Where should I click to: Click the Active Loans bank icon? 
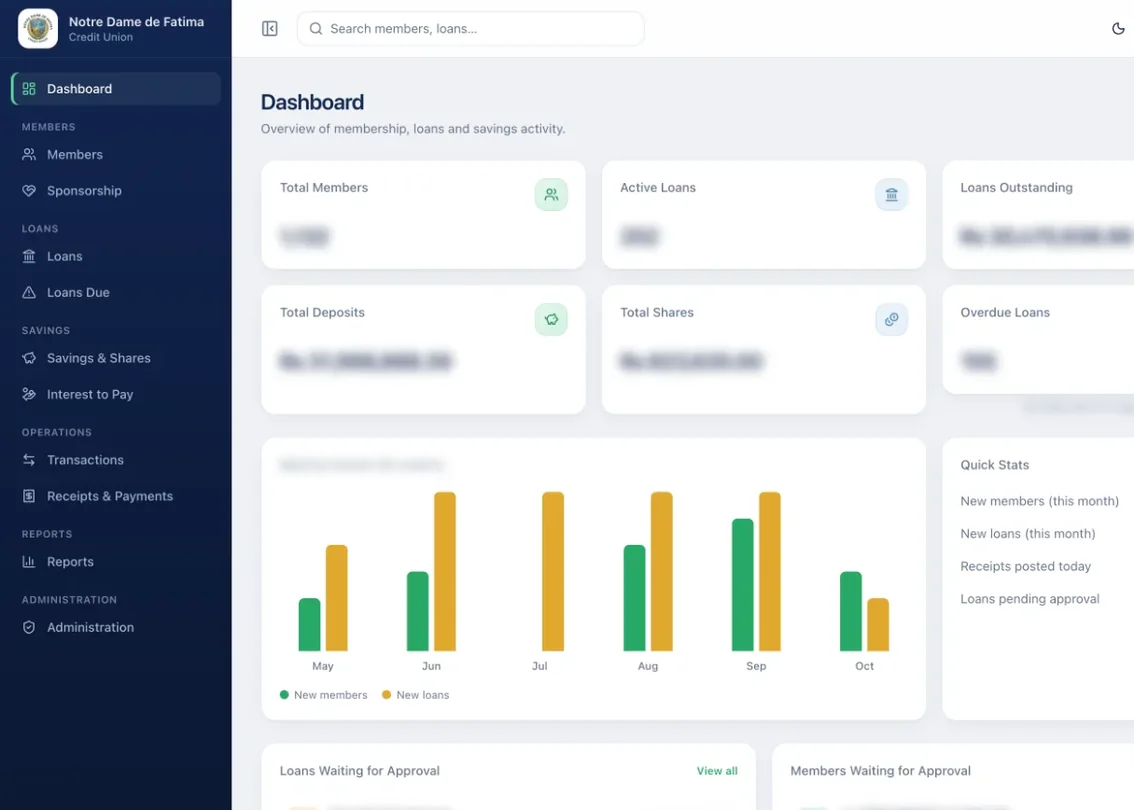[892, 195]
